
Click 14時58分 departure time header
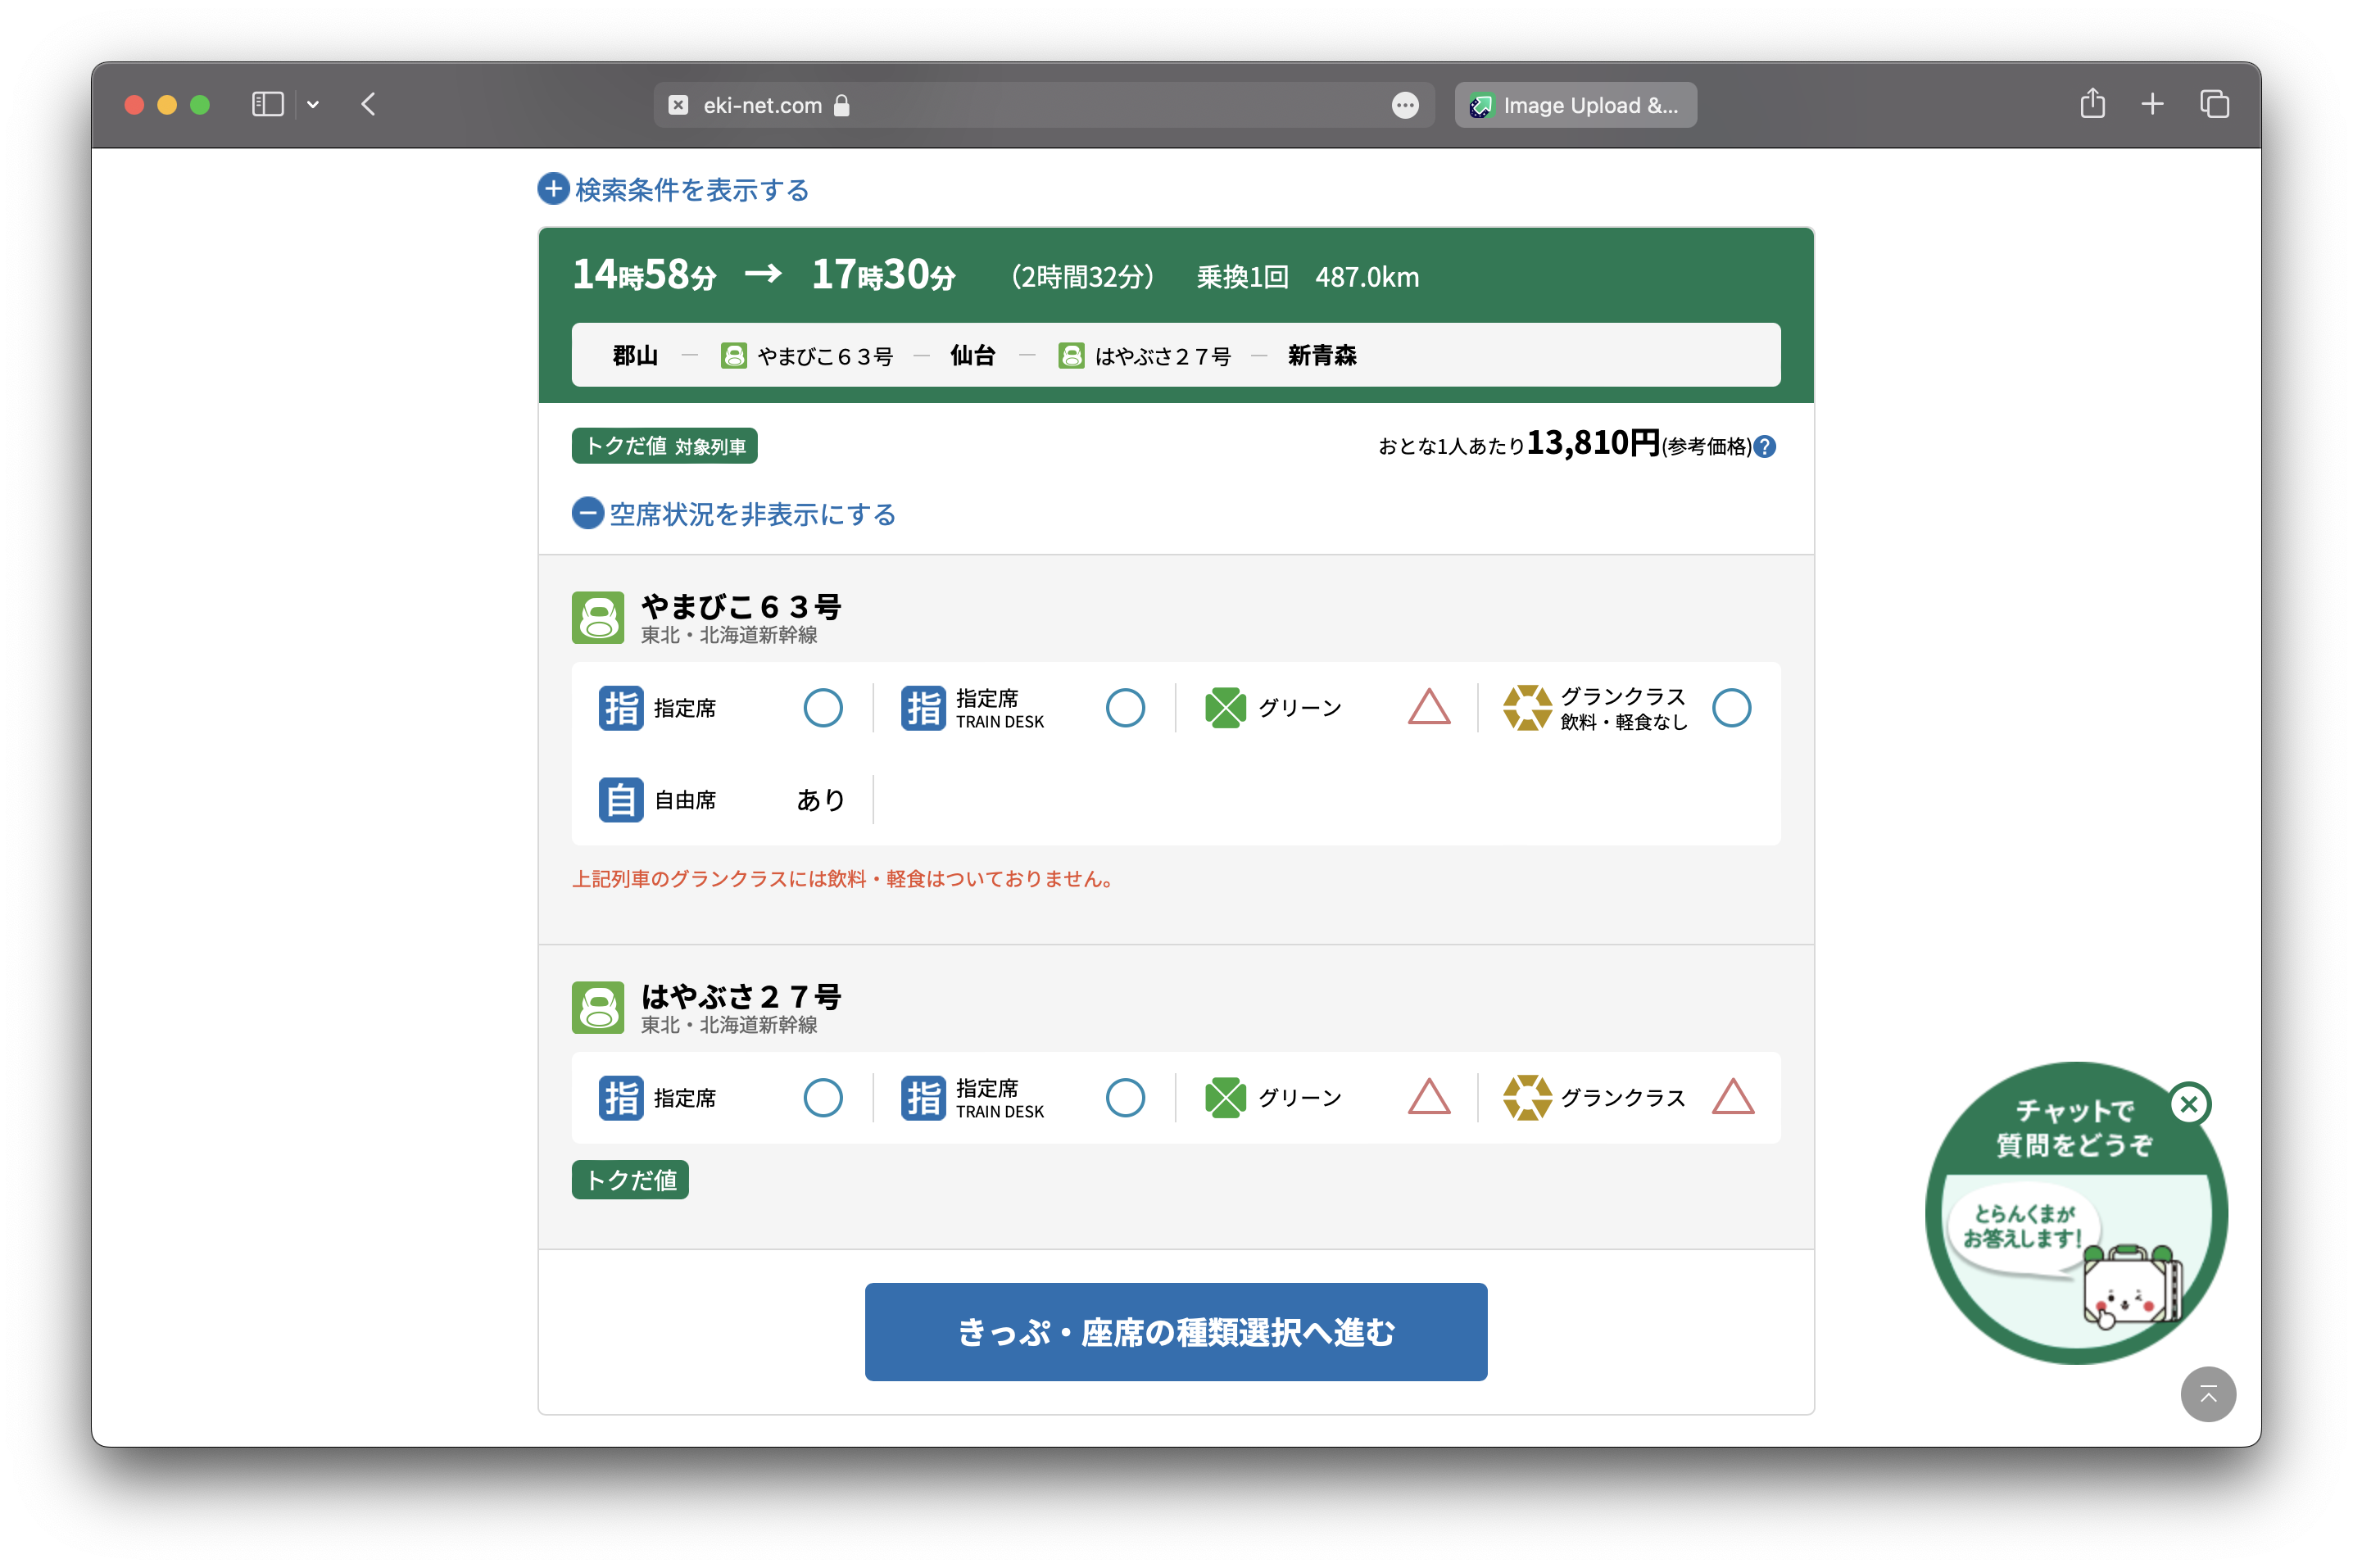[x=645, y=275]
